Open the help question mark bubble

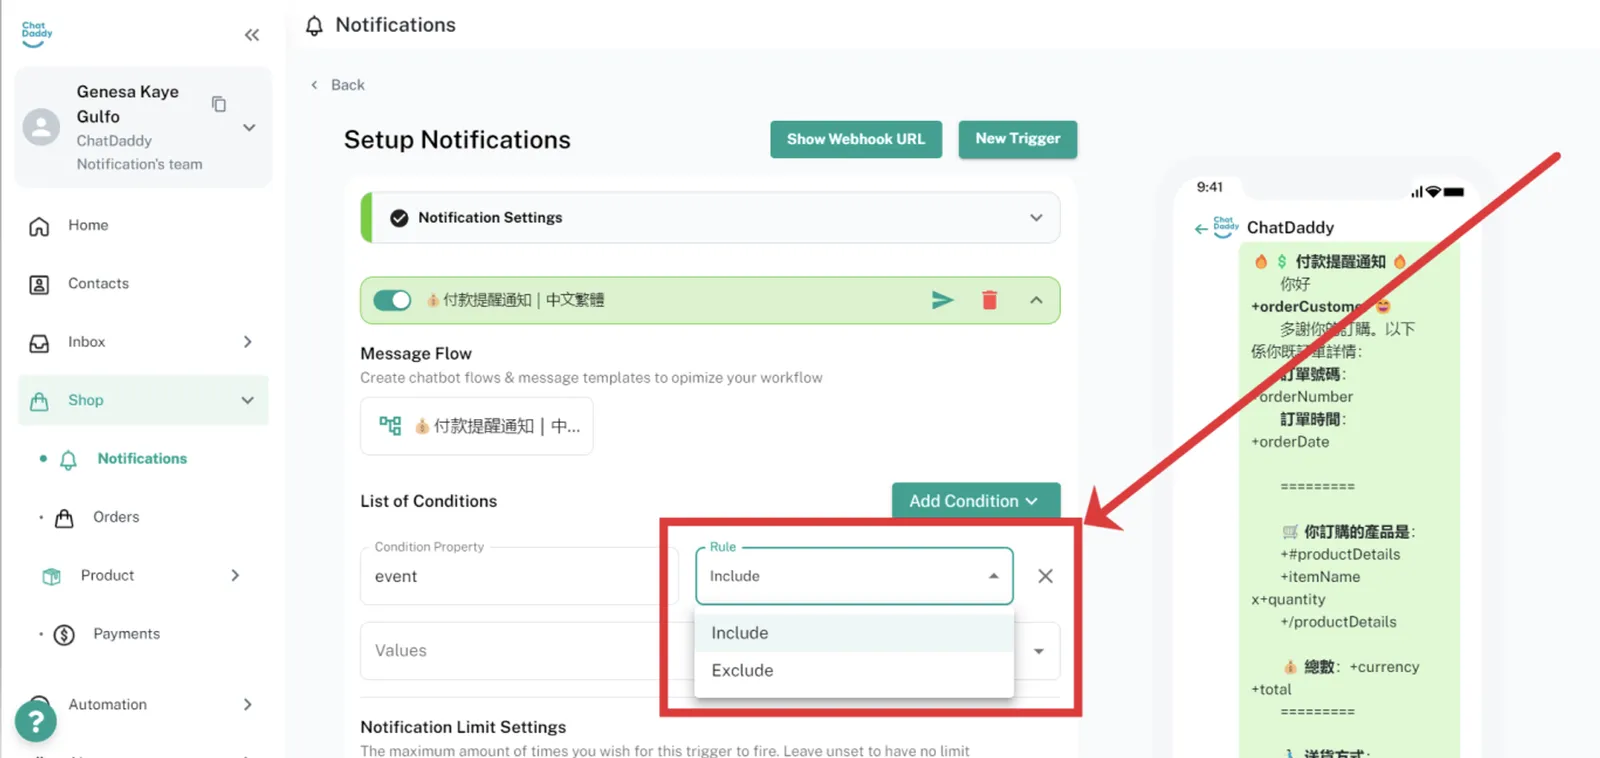36,721
